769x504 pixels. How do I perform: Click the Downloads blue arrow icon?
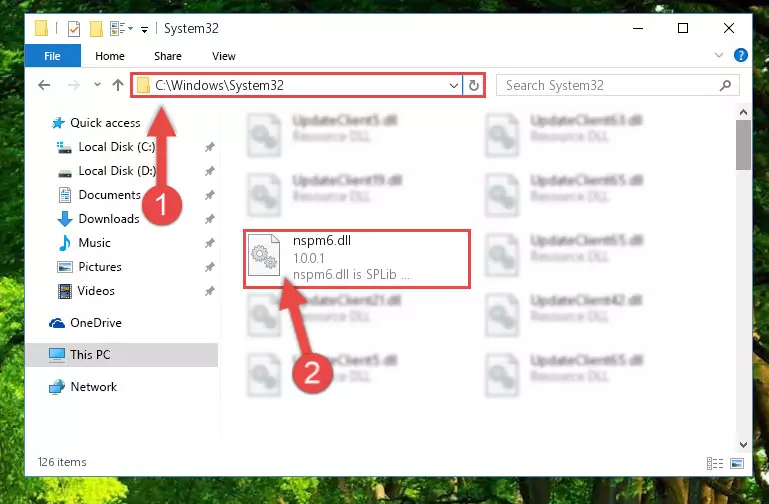click(x=65, y=219)
